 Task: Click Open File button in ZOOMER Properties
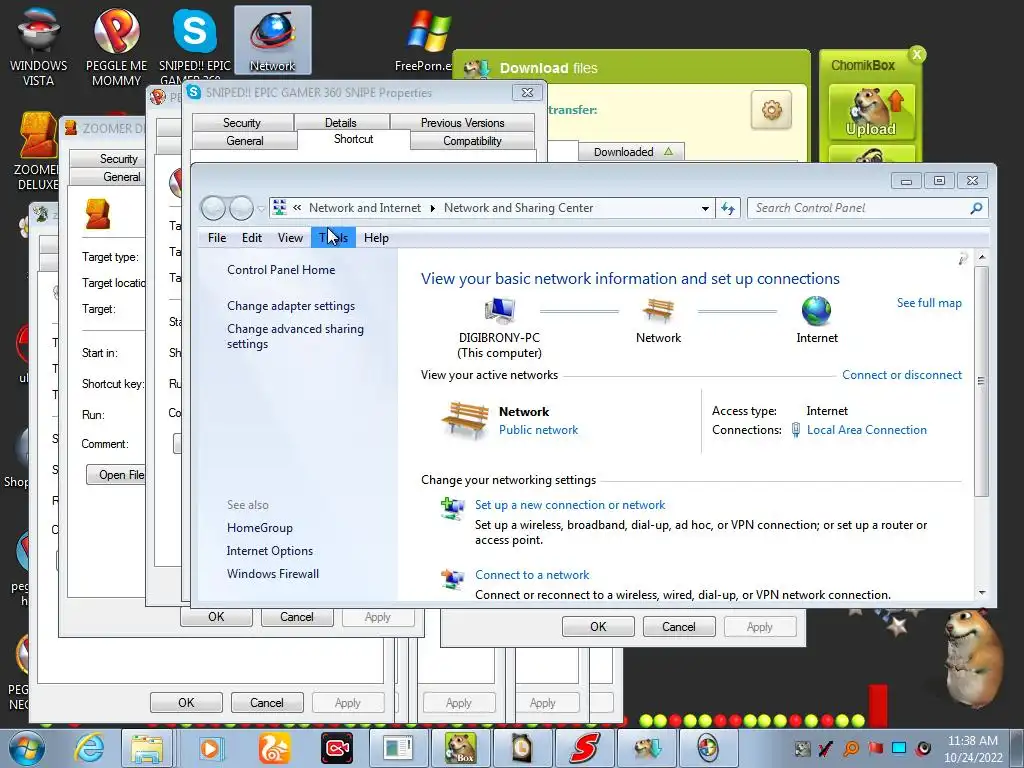(116, 475)
